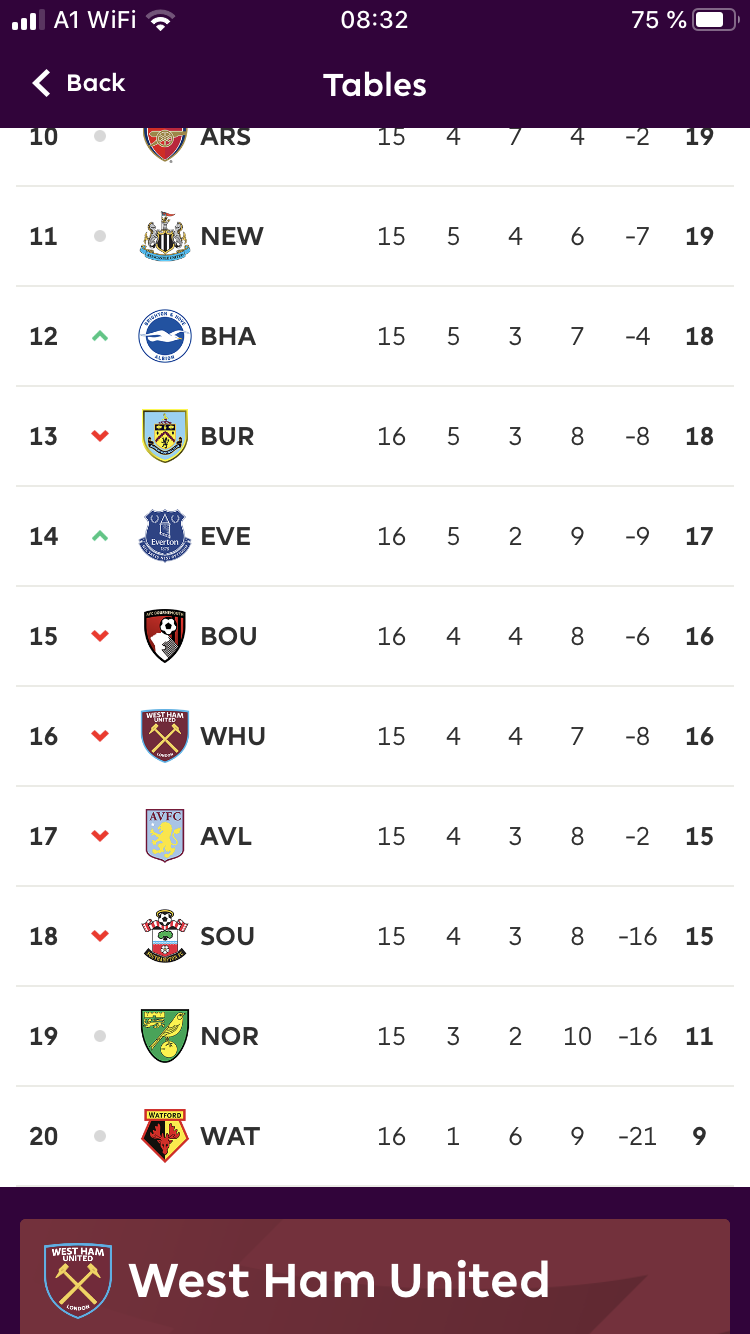Tap the Aston Villa club crest

pos(165,836)
